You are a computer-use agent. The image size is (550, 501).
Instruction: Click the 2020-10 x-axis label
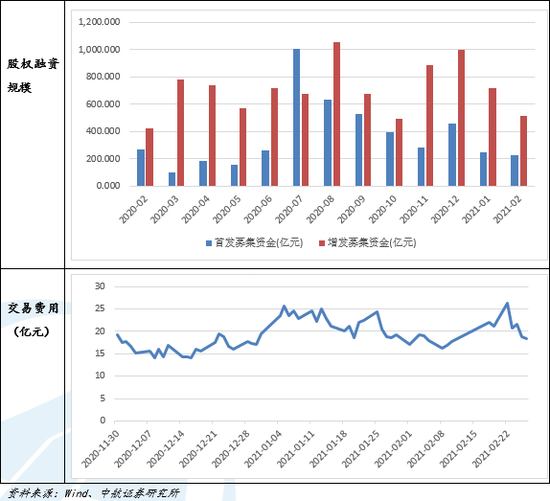click(x=382, y=209)
